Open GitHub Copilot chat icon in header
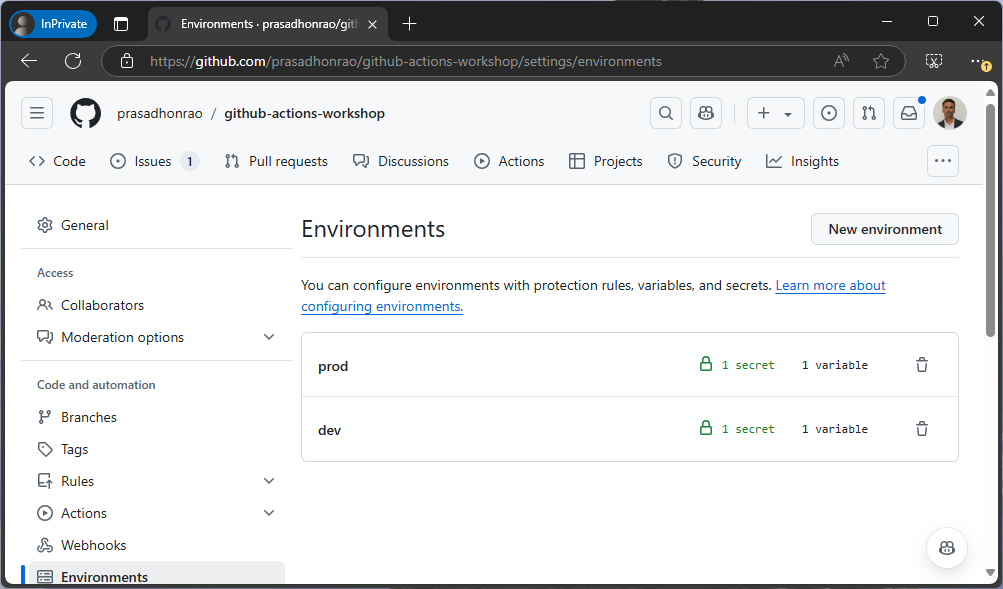This screenshot has width=1003, height=589. (705, 112)
